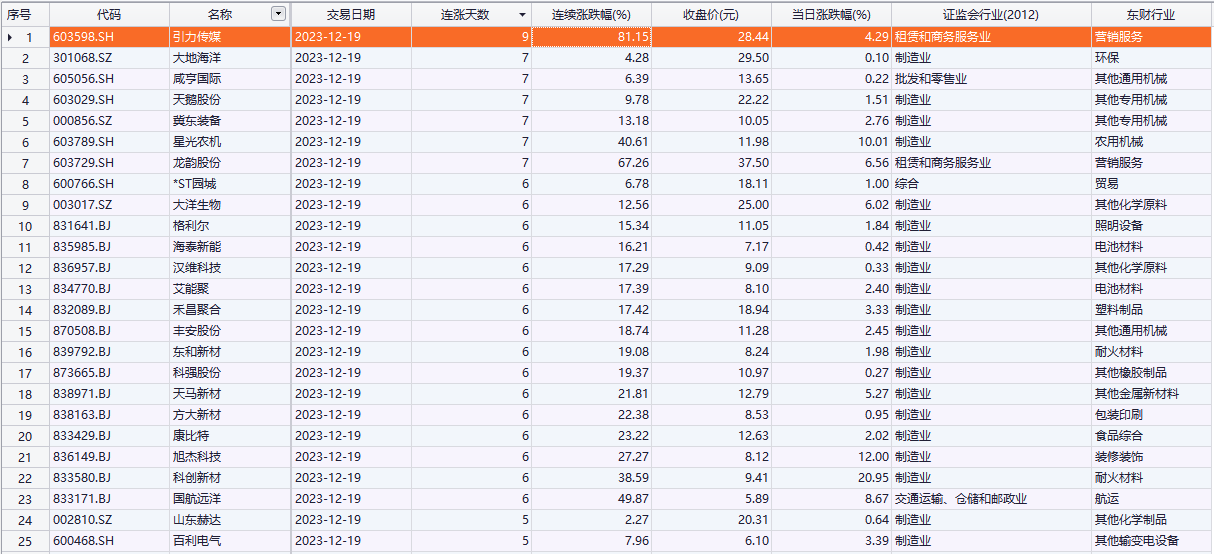Click the 代码 column header

point(110,15)
